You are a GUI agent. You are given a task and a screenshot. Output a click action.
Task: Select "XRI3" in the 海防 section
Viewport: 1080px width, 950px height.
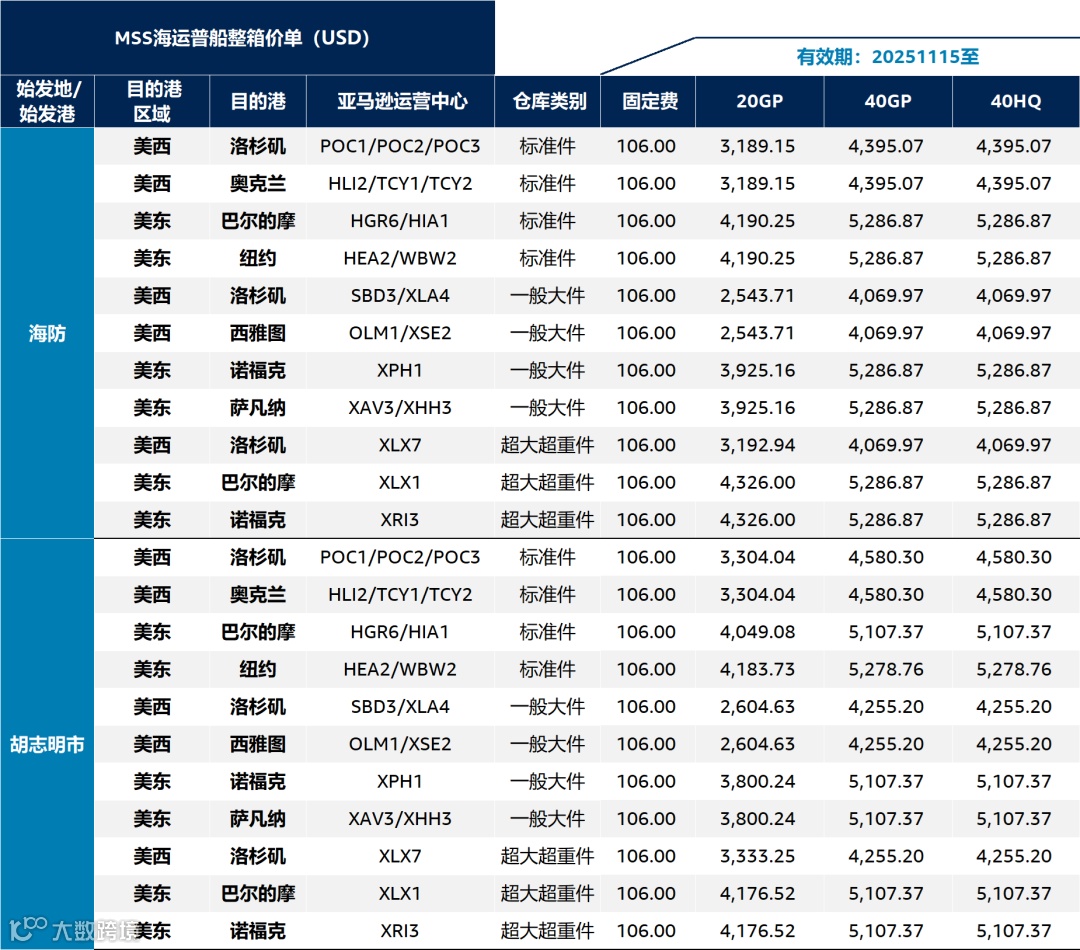click(399, 519)
